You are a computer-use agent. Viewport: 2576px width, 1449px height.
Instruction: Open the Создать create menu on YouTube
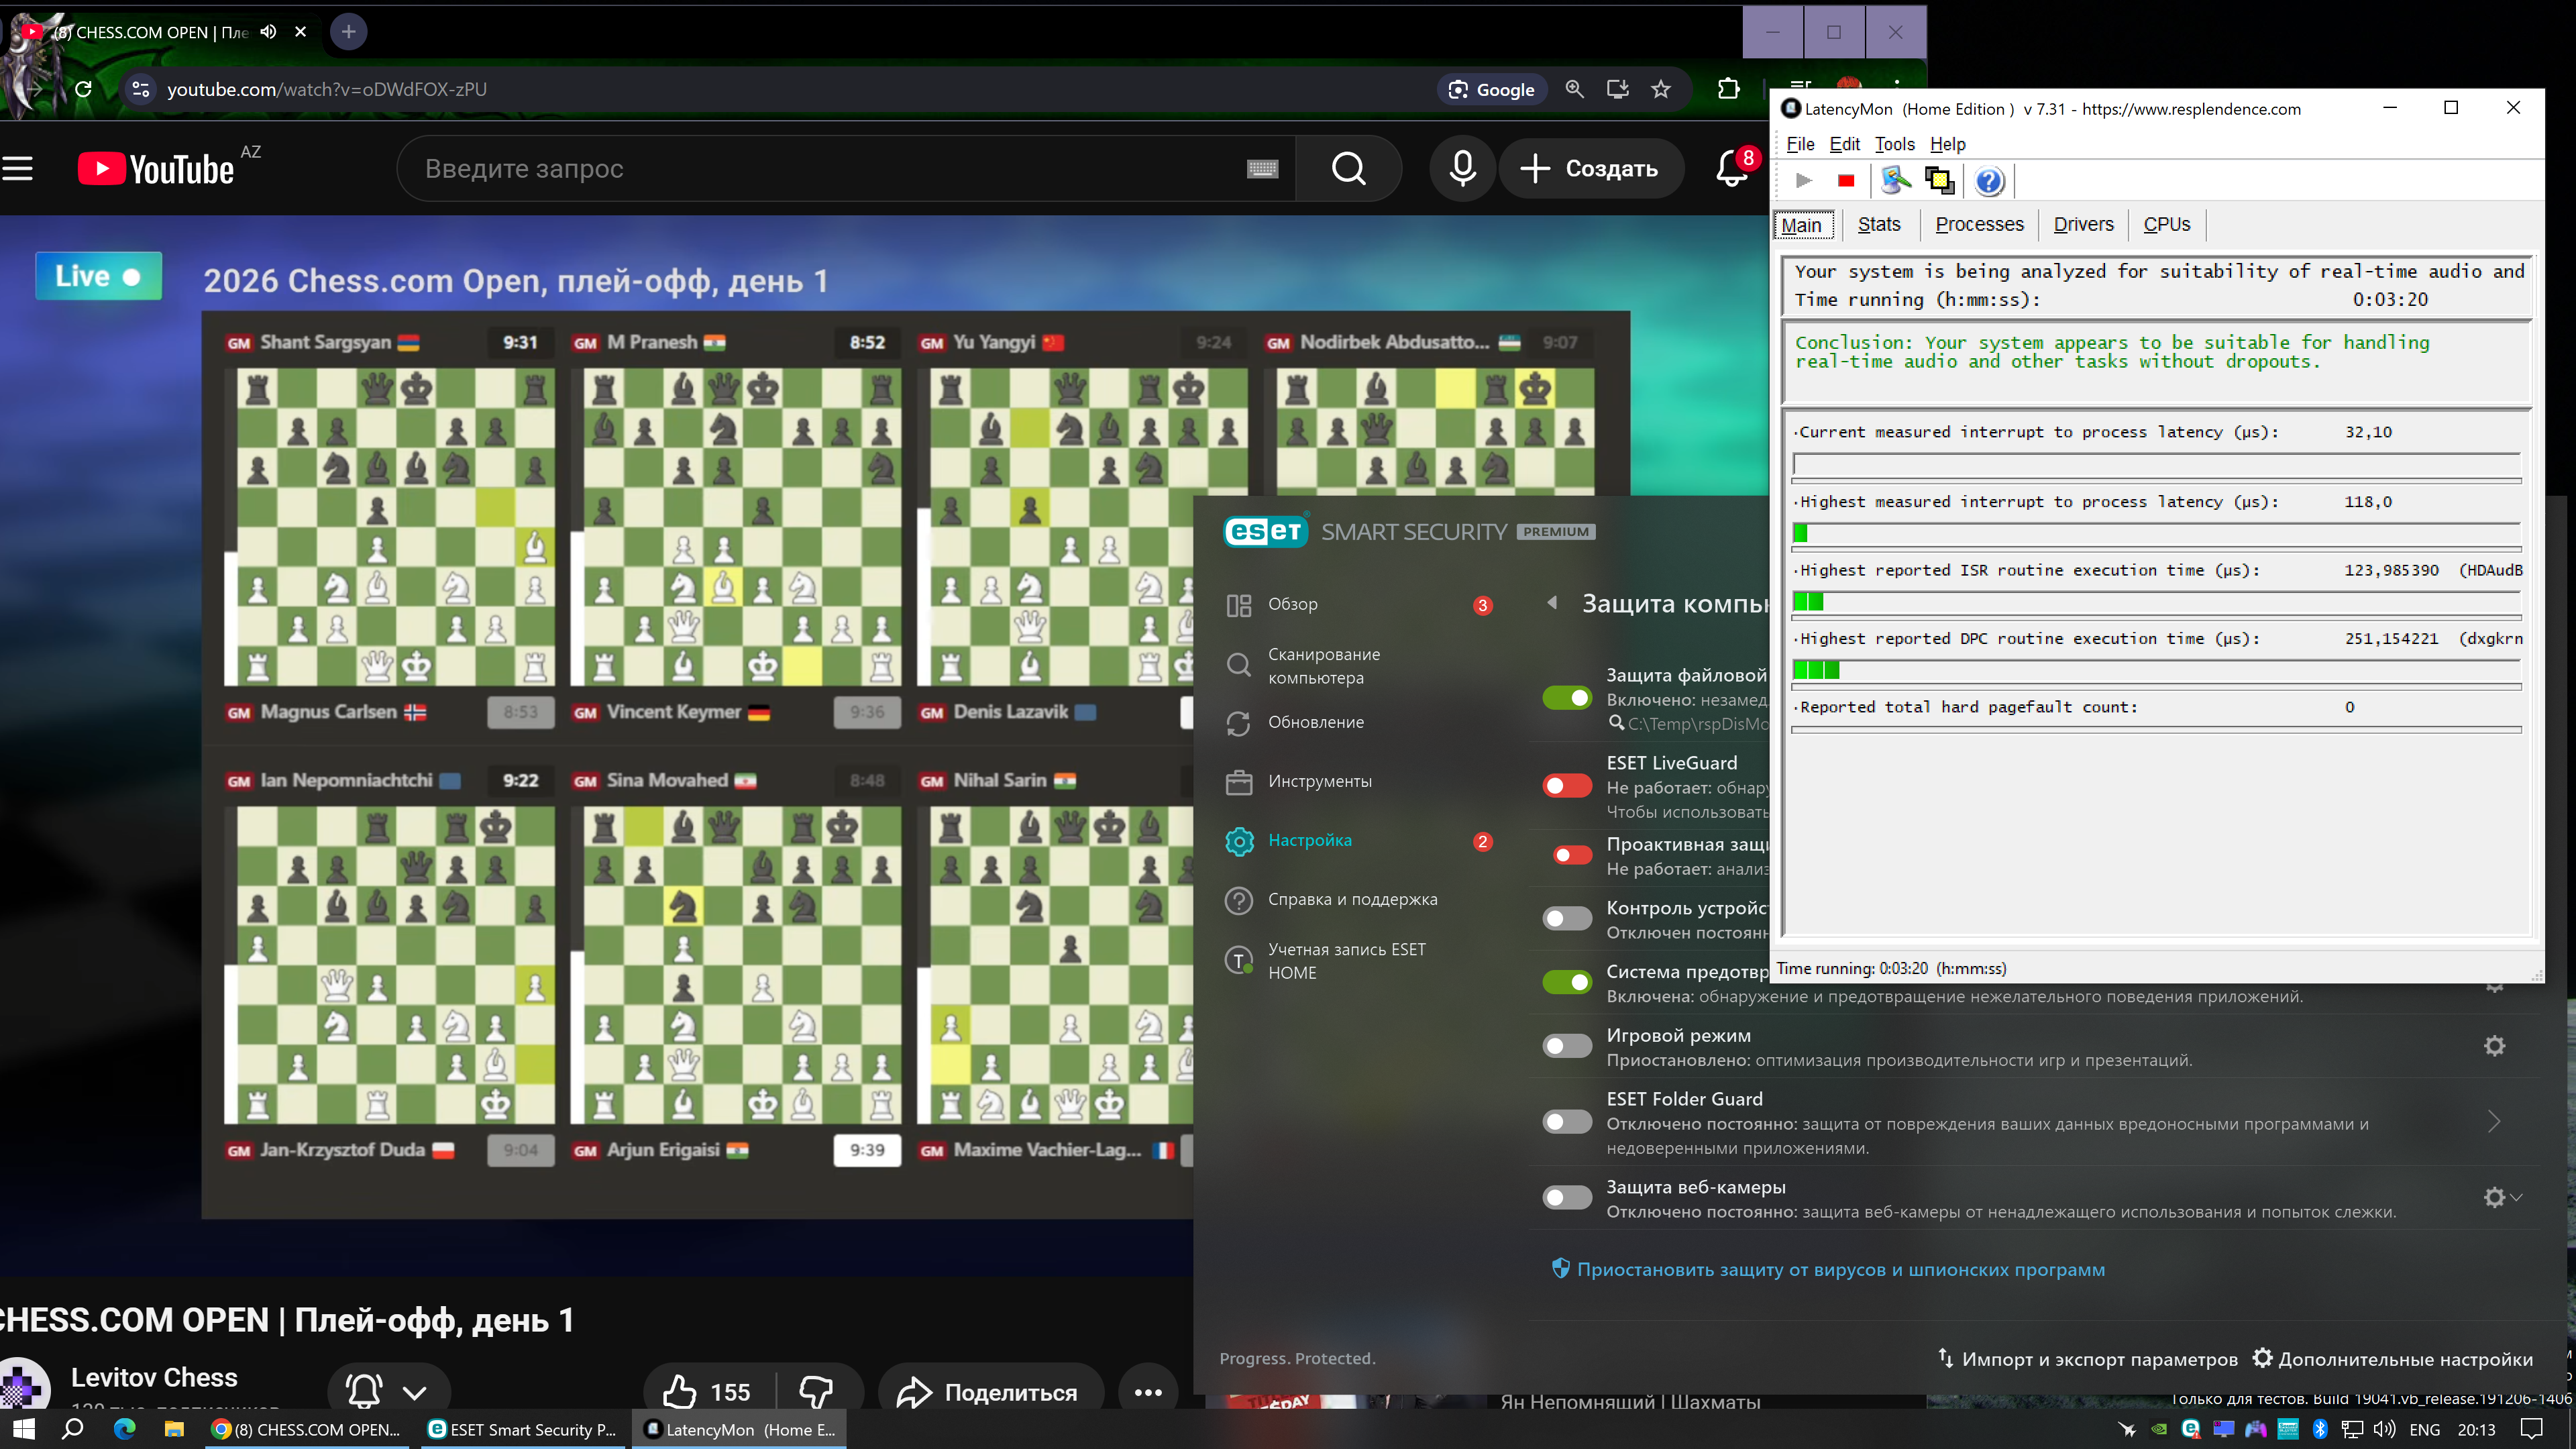1591,169
